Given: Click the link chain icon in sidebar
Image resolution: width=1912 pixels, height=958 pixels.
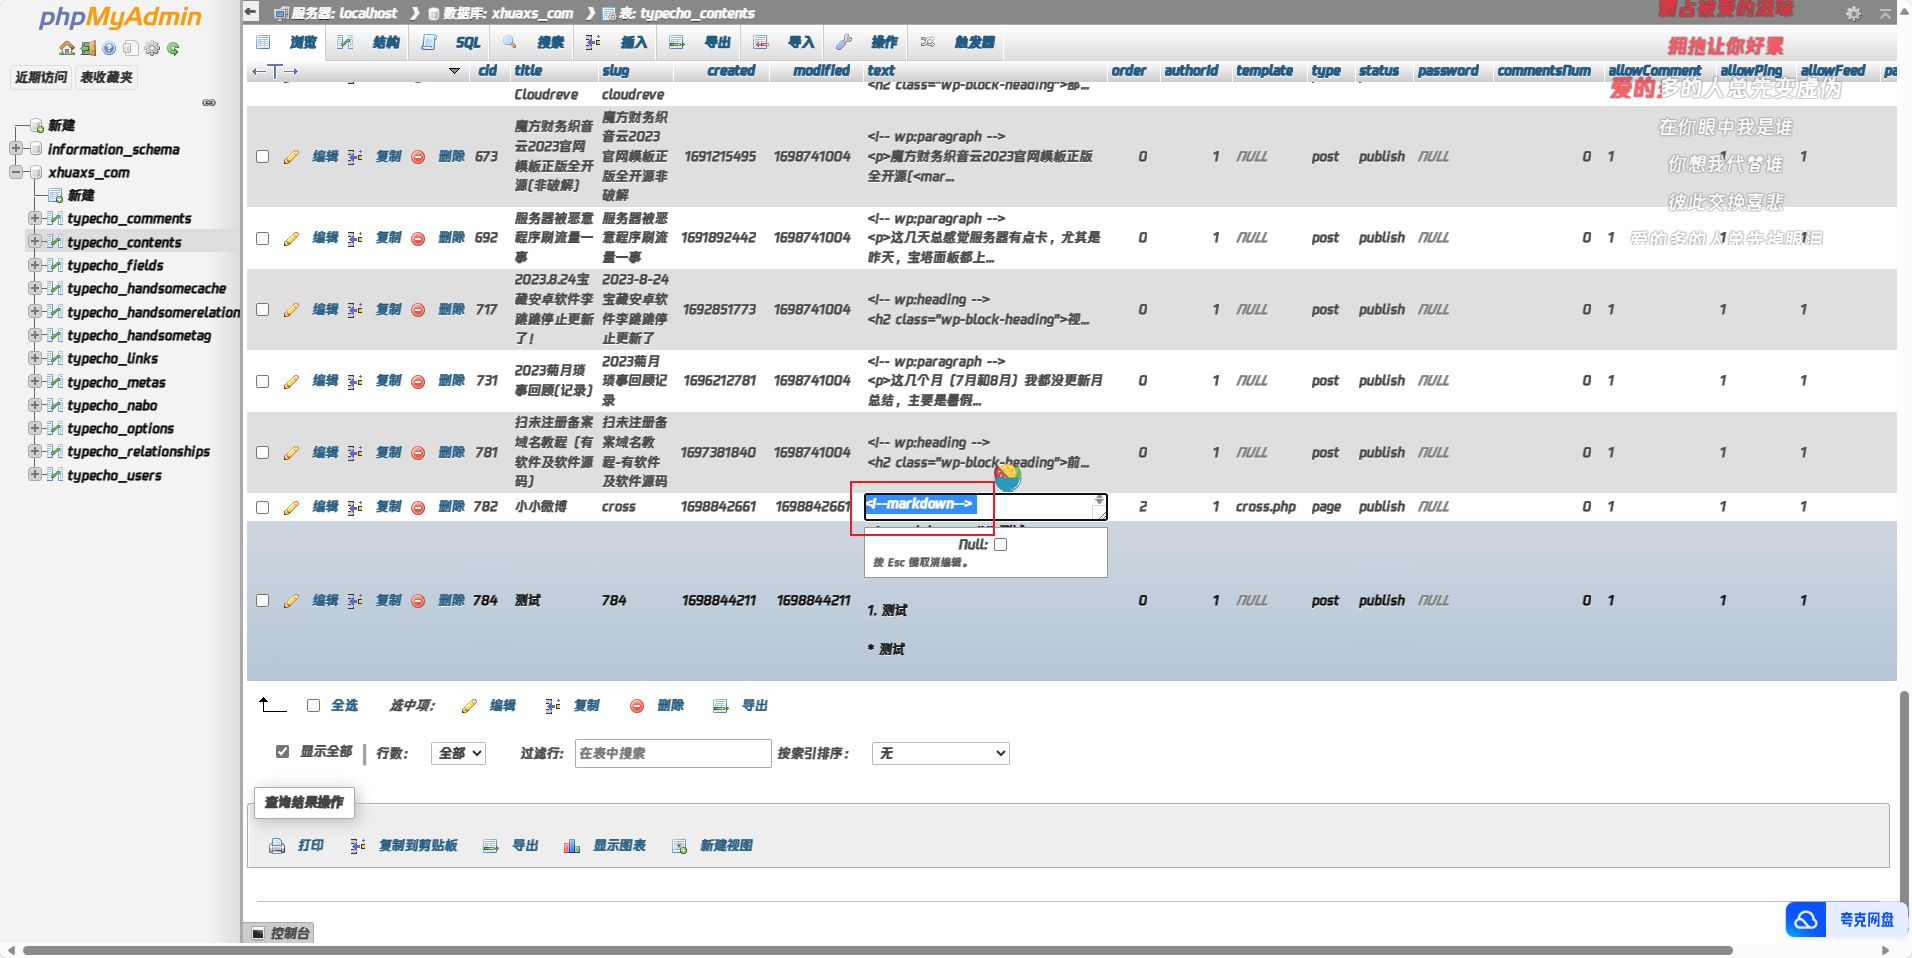Looking at the screenshot, I should click(x=209, y=102).
